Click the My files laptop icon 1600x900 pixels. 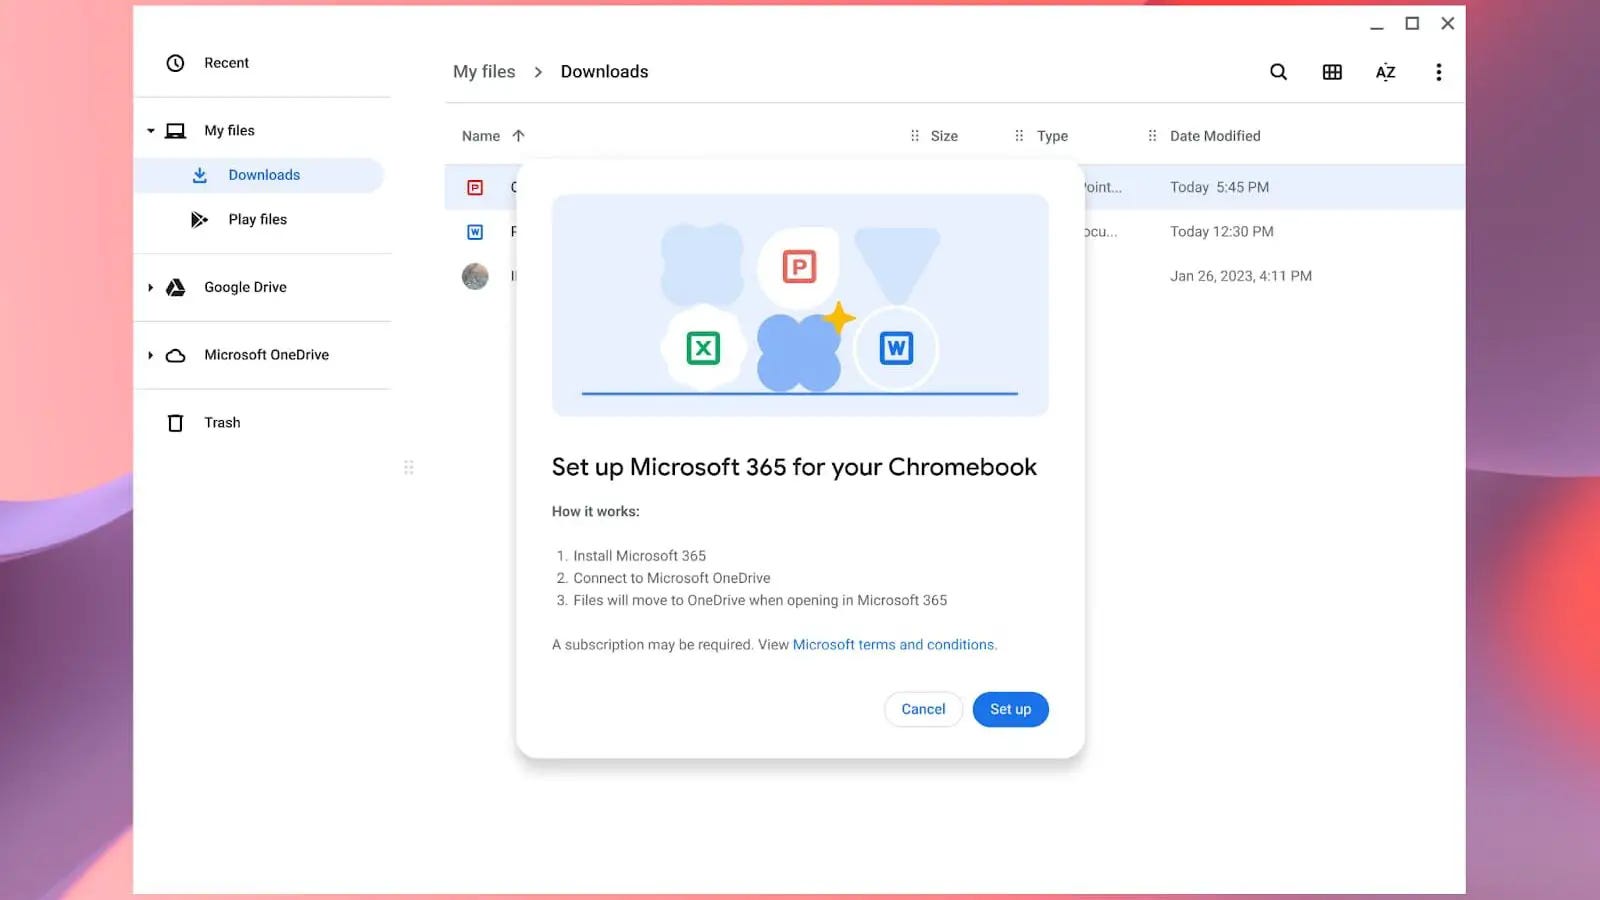tap(175, 131)
